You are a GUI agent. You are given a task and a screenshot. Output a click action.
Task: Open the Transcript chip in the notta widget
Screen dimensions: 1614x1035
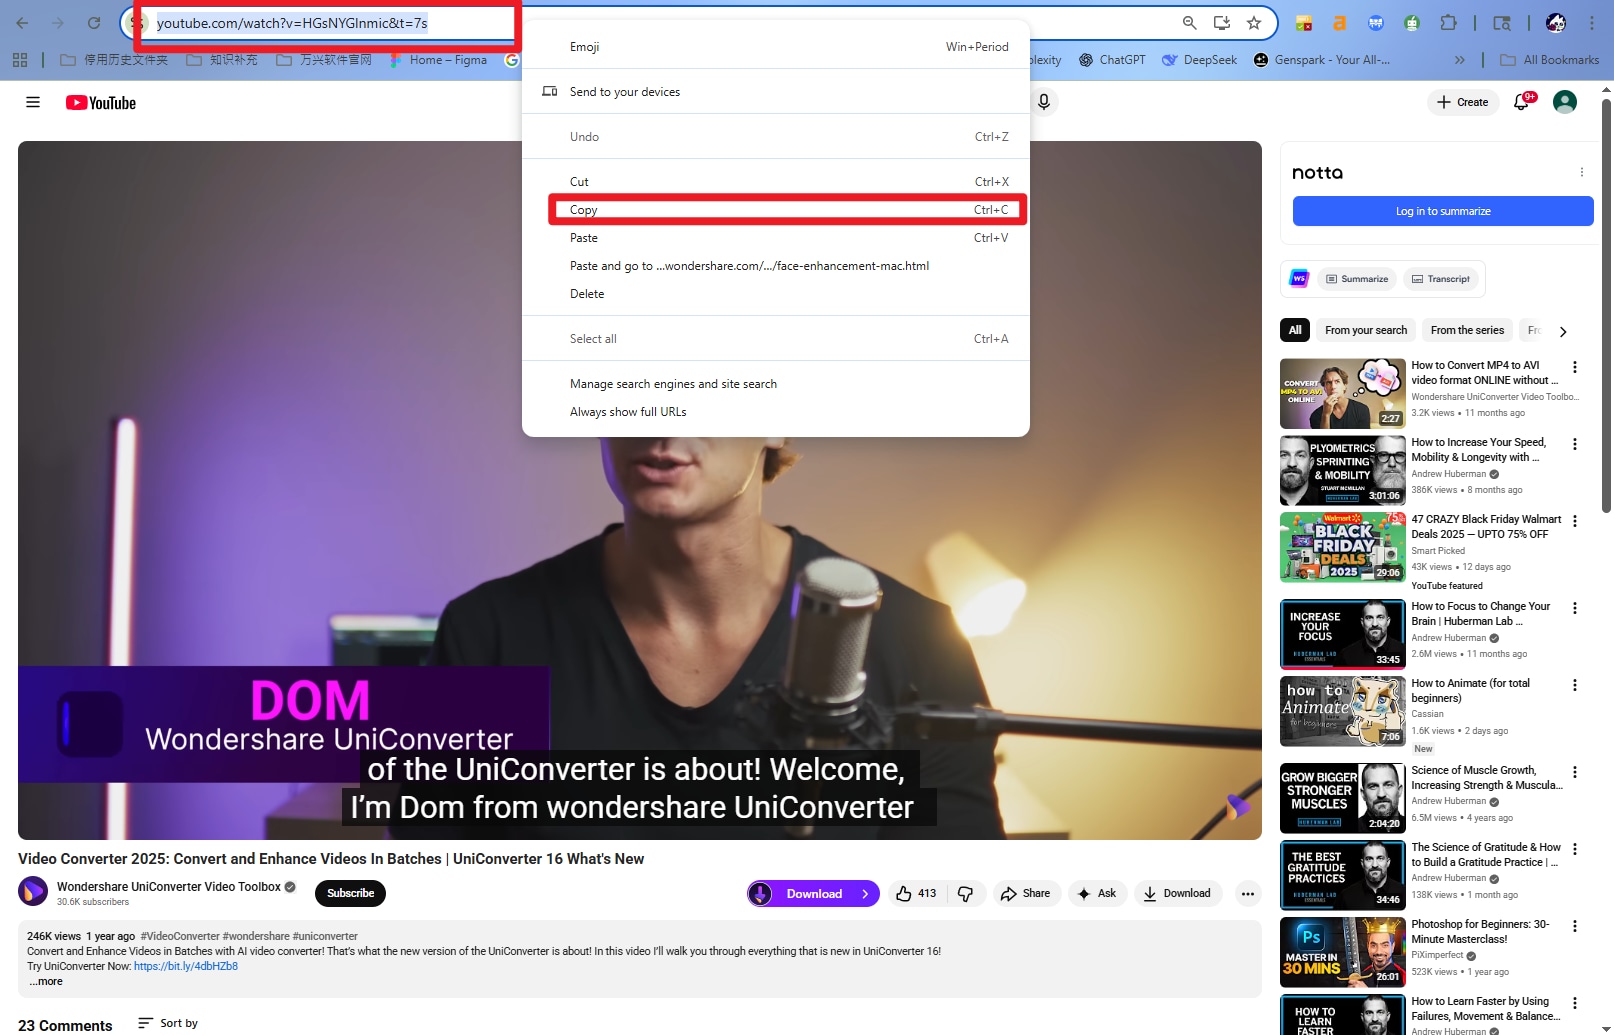tap(1440, 278)
